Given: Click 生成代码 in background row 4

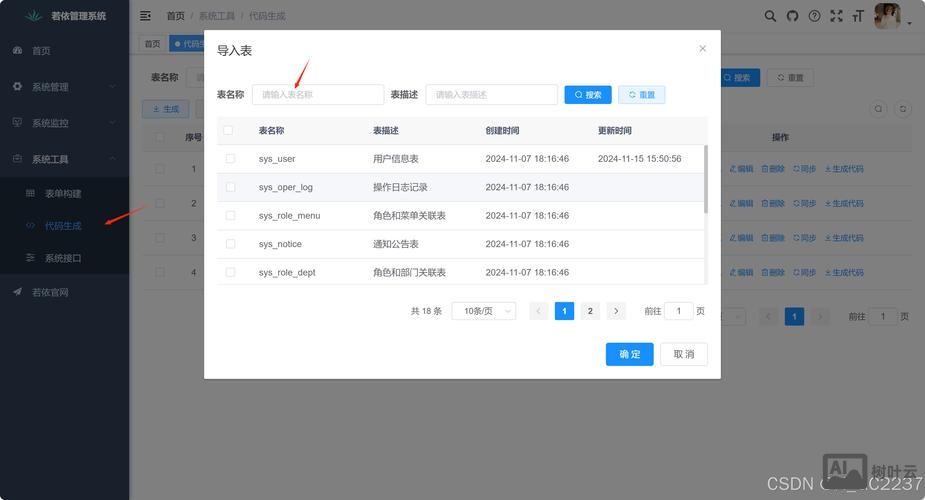Looking at the screenshot, I should tap(844, 272).
